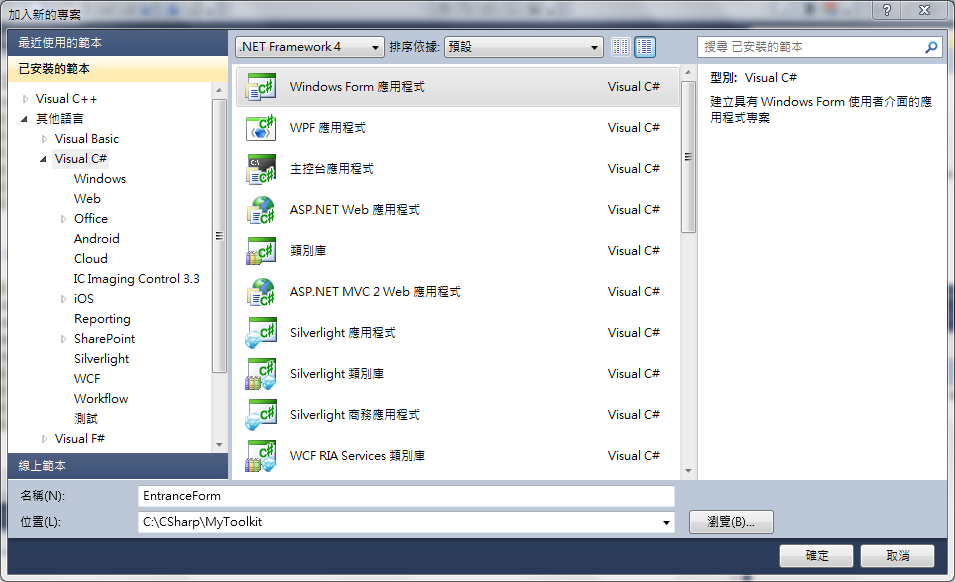Click the Windows Form 應用程式 template icon
The width and height of the screenshot is (955, 582).
pos(261,87)
